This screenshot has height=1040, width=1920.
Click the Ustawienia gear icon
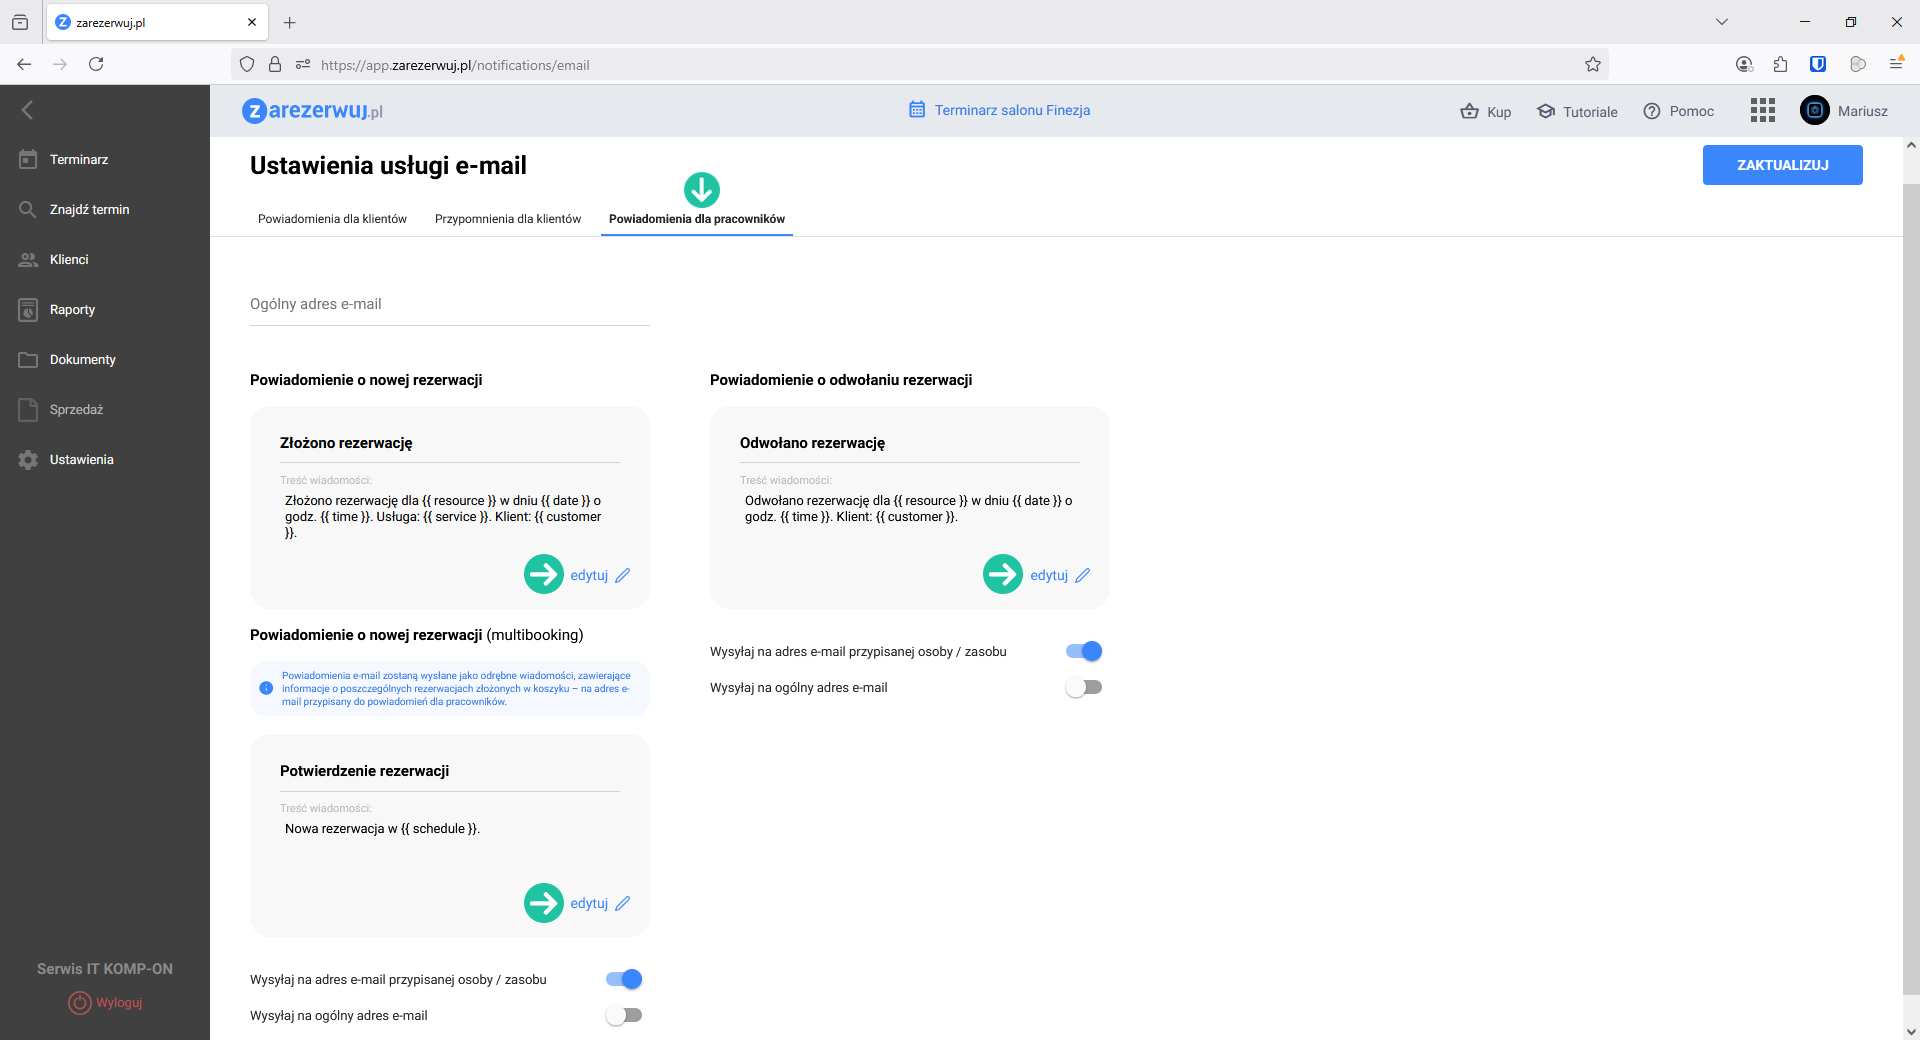click(28, 459)
